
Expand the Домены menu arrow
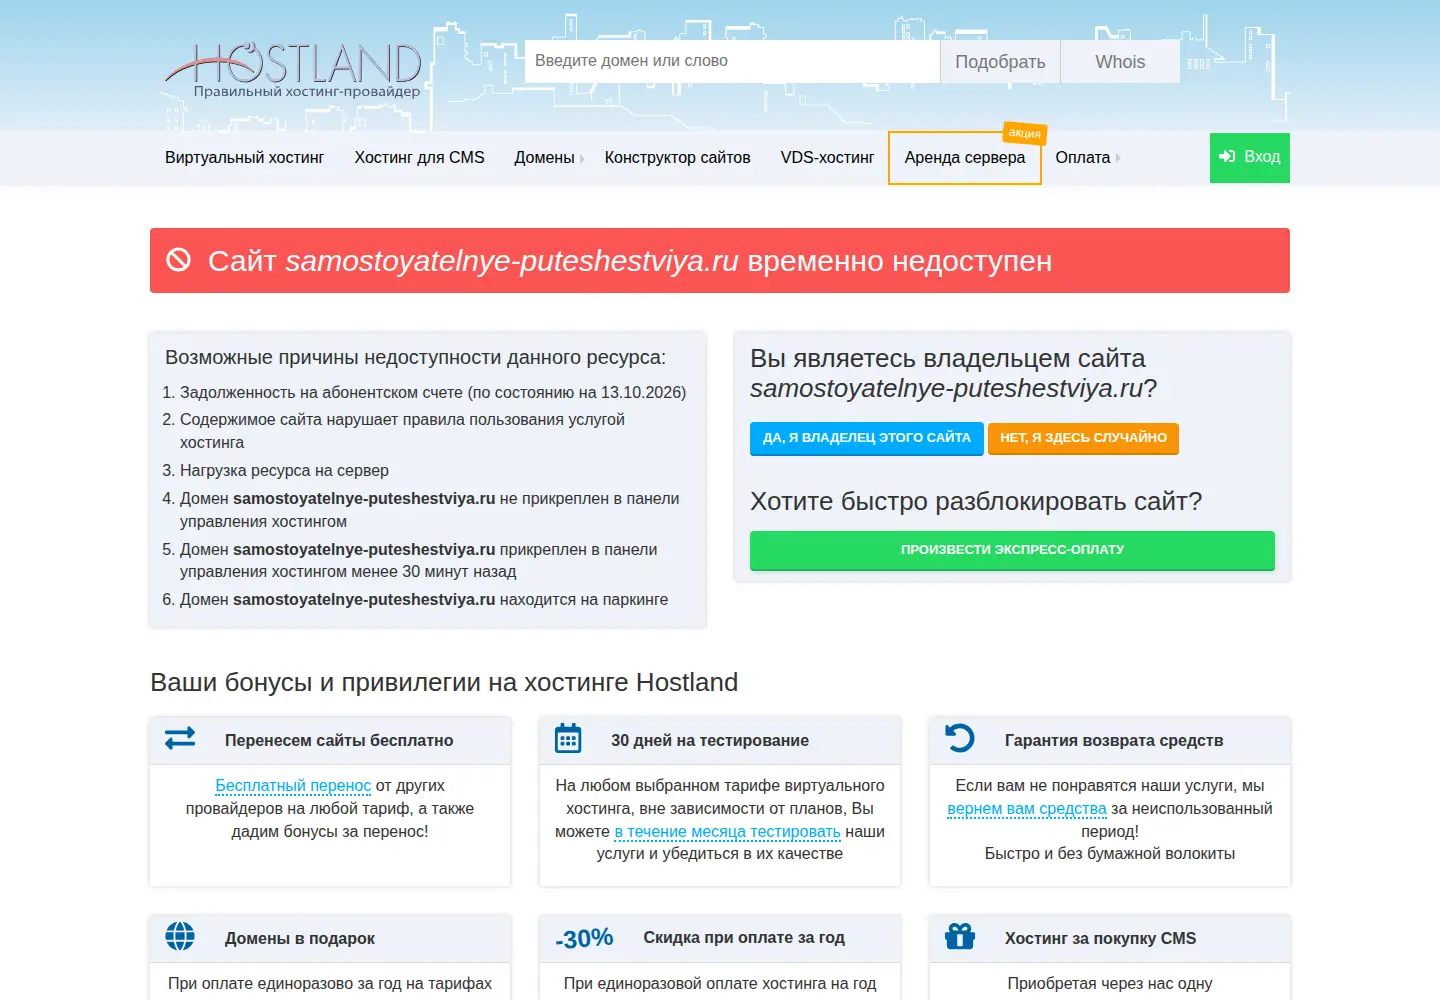582,158
